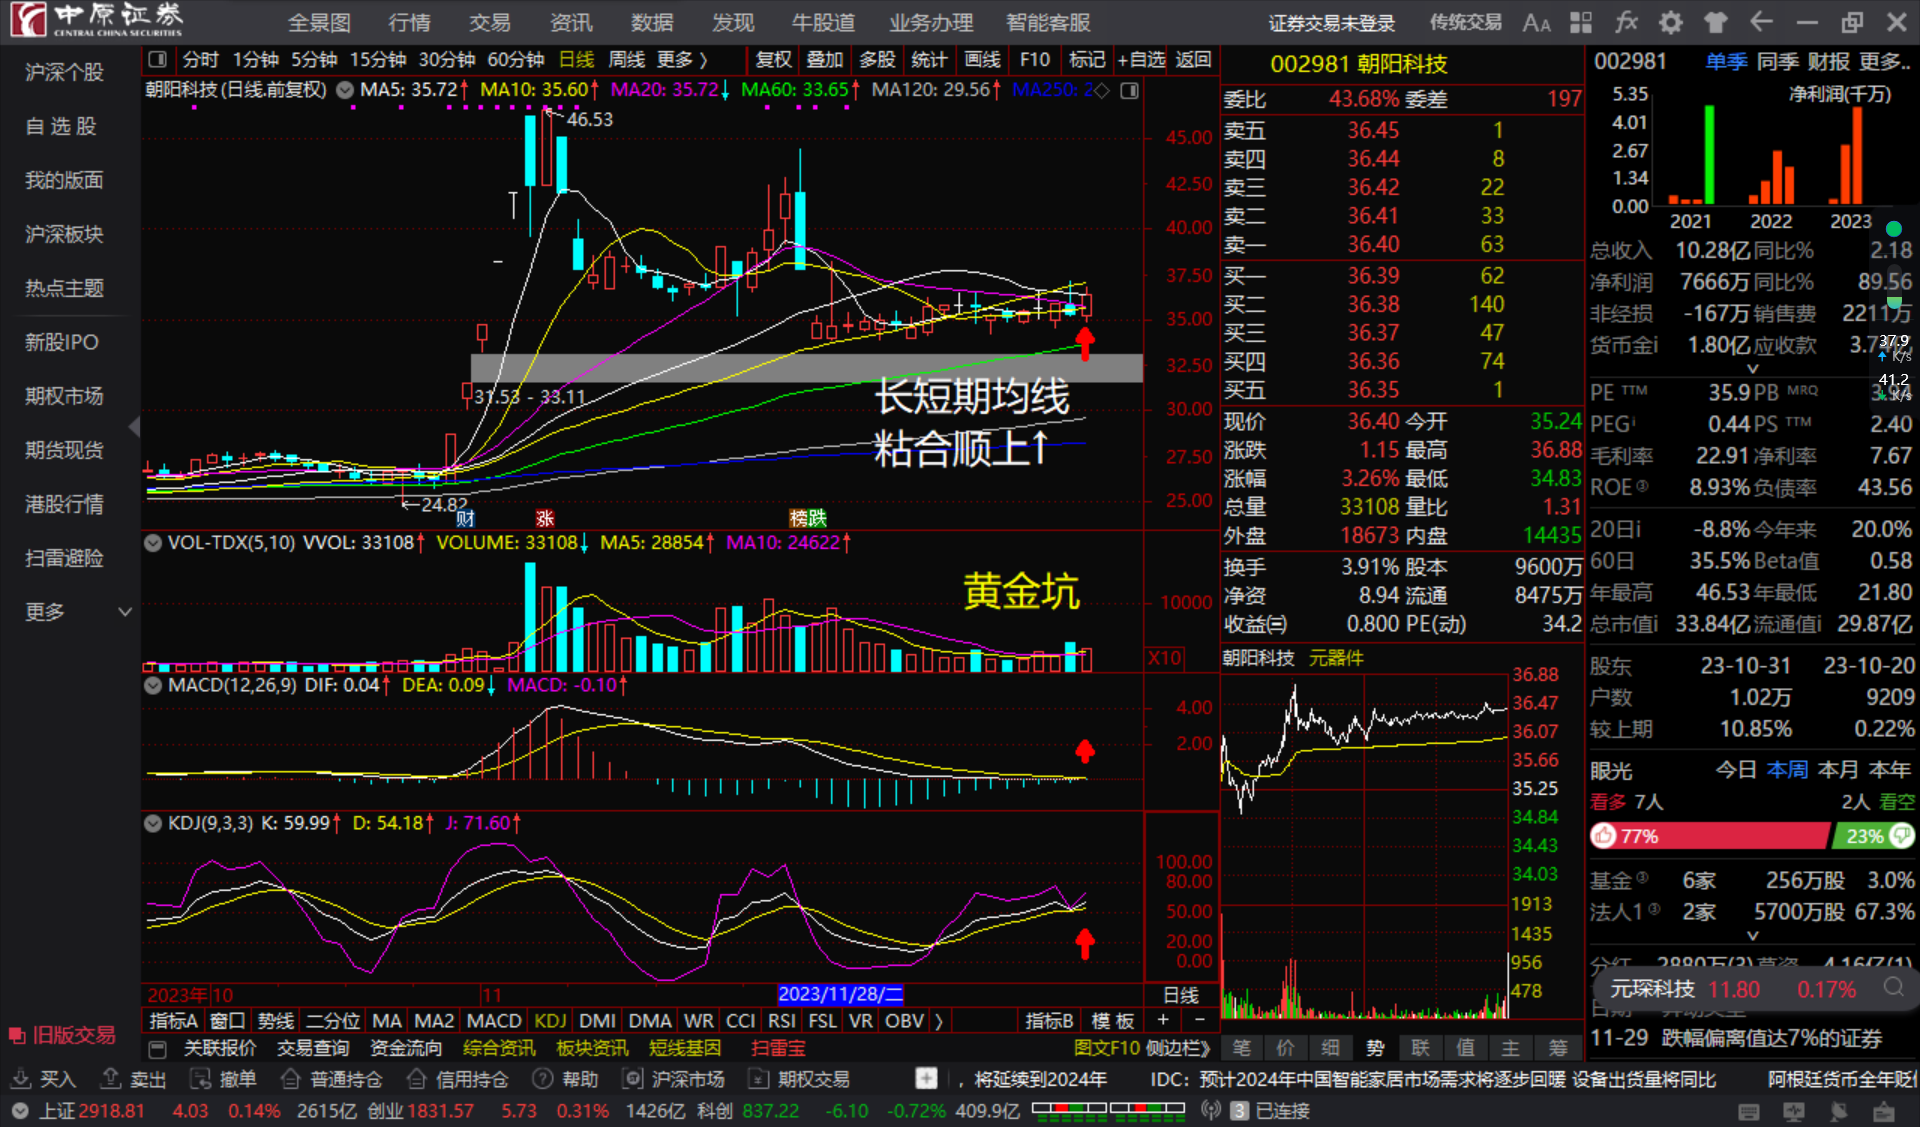Image resolution: width=1920 pixels, height=1127 pixels.
Task: Open the briefcase icon in status bar
Action: (x=1884, y=1111)
